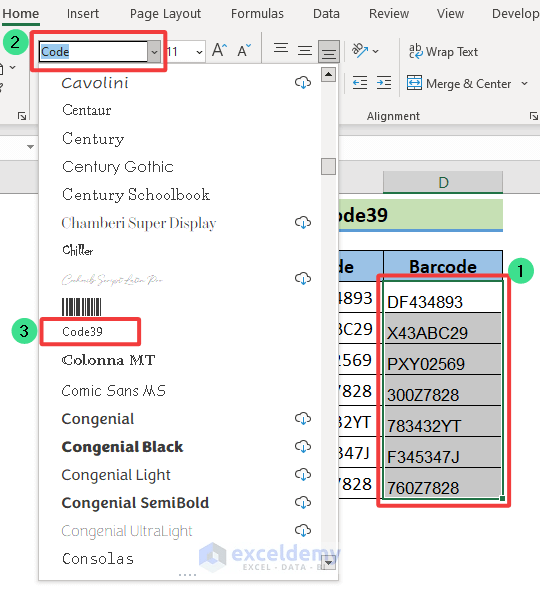Screen dimensions: 540x589
Task: Choose Colonna MT font
Action: pos(108,360)
